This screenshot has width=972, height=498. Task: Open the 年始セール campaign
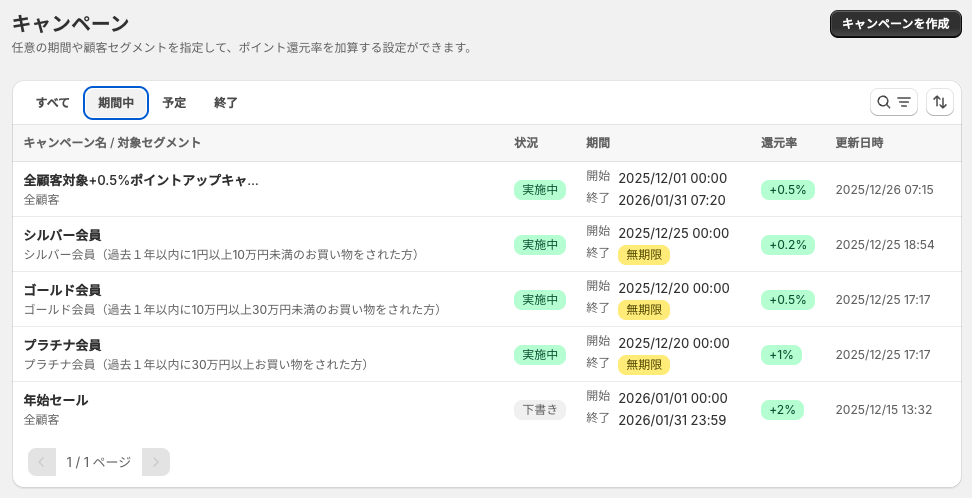pyautogui.click(x=56, y=400)
